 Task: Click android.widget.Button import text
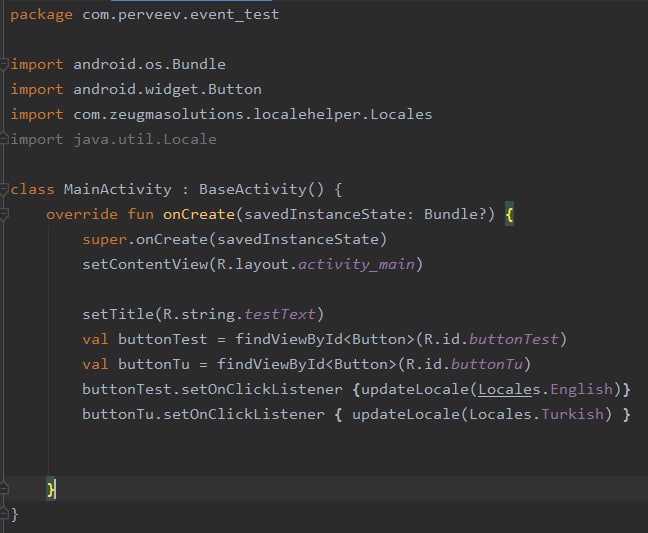tap(167, 90)
